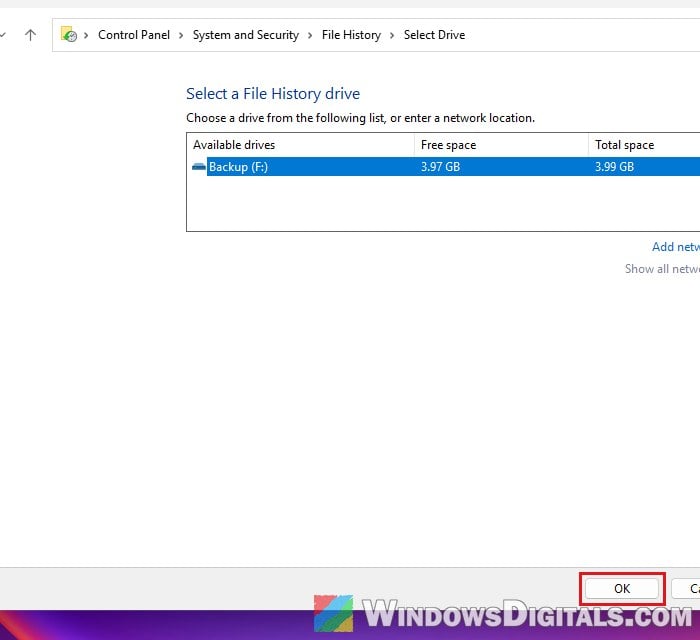Navigate to System and Security breadcrumb
The image size is (700, 640).
pos(246,35)
